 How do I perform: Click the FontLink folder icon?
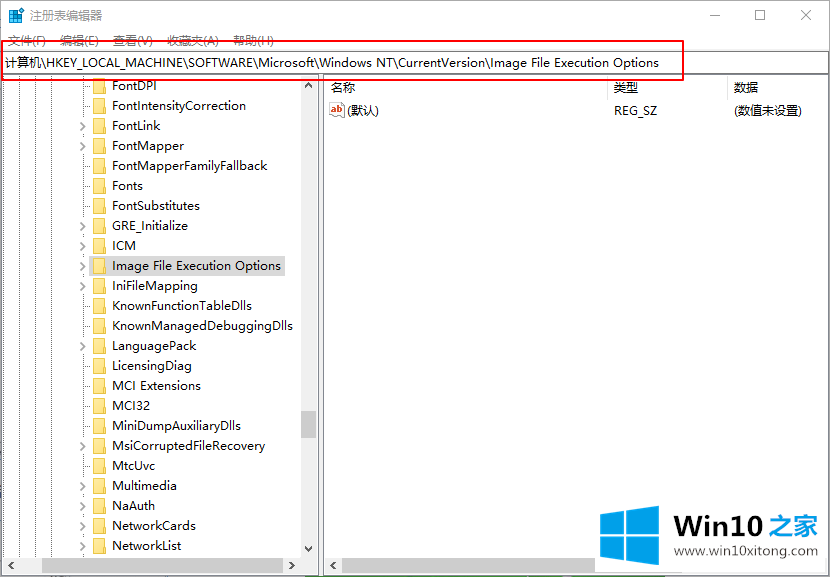99,126
